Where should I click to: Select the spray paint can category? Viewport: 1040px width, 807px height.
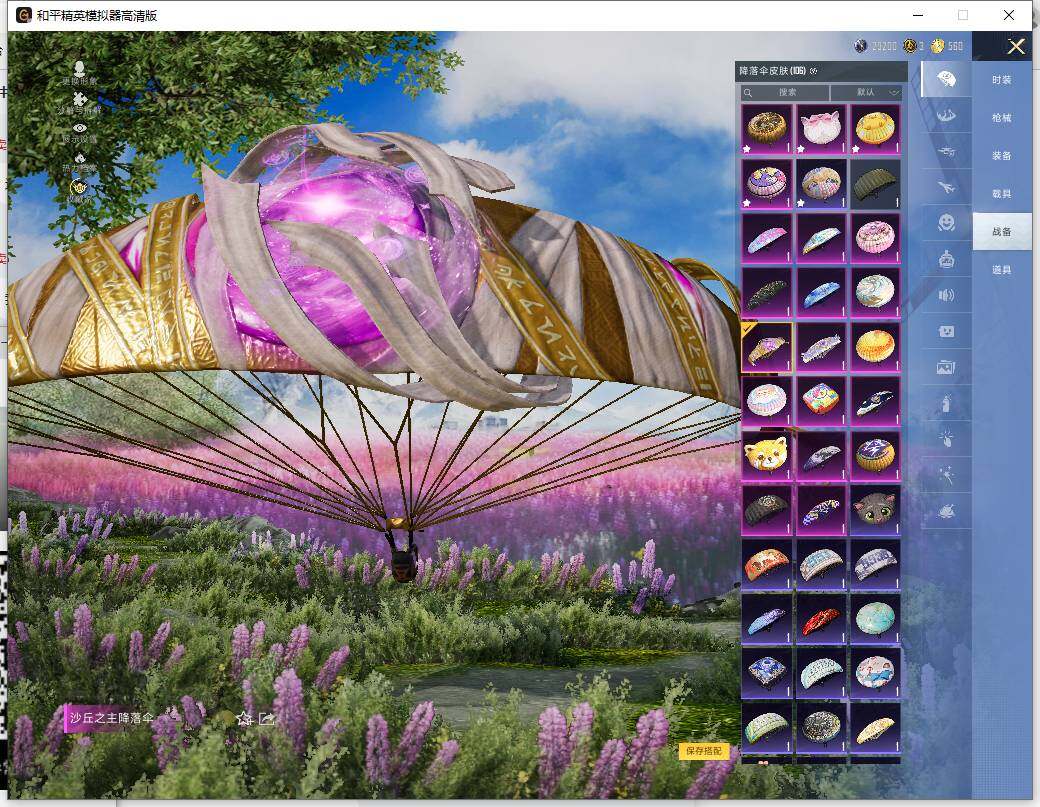(945, 403)
